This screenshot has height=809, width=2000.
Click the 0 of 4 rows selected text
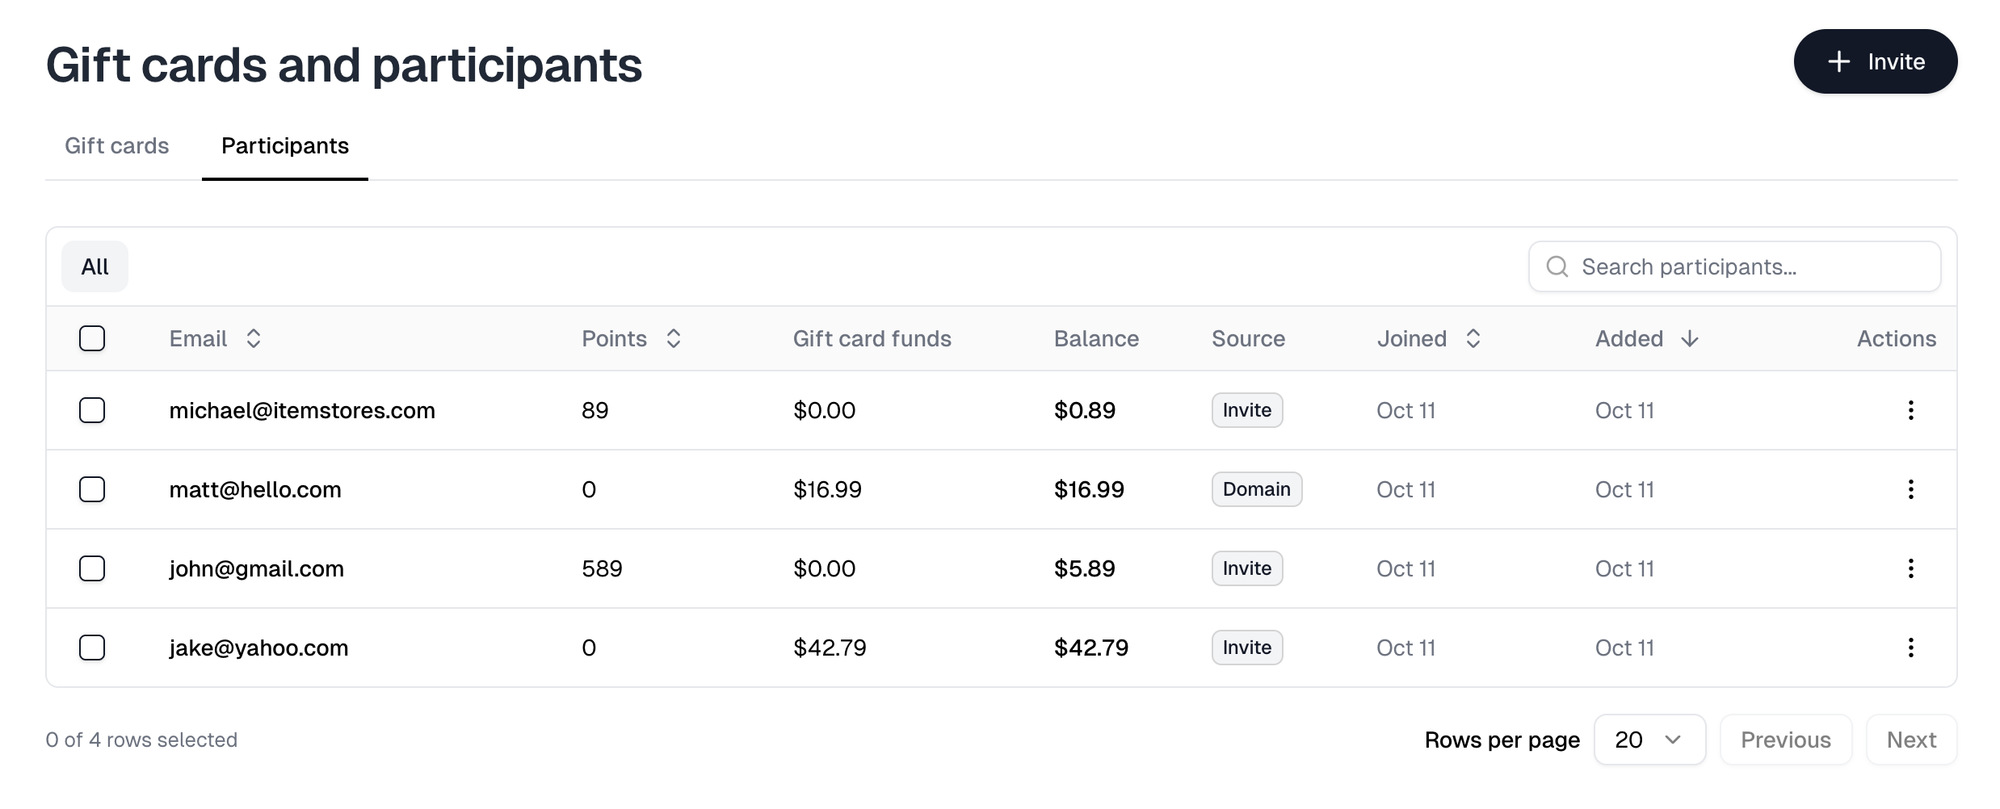pyautogui.click(x=141, y=740)
